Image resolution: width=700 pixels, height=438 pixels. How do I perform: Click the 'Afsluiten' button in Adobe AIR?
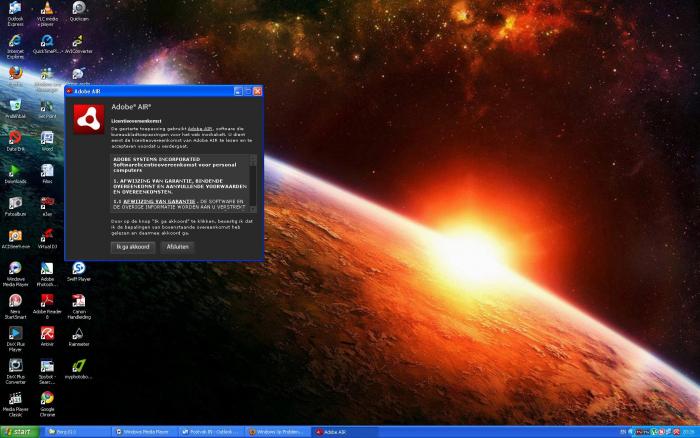[177, 247]
